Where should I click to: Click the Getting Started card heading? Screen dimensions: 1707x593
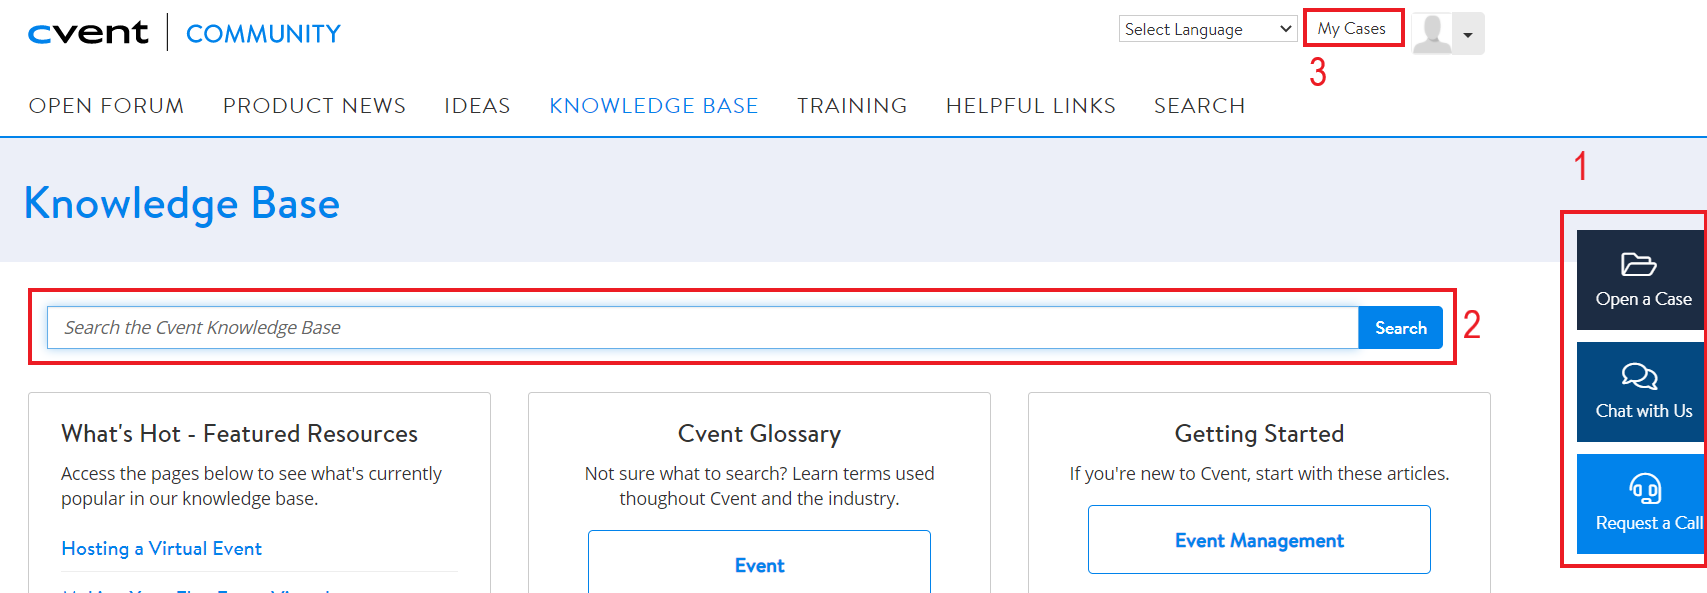(1259, 434)
